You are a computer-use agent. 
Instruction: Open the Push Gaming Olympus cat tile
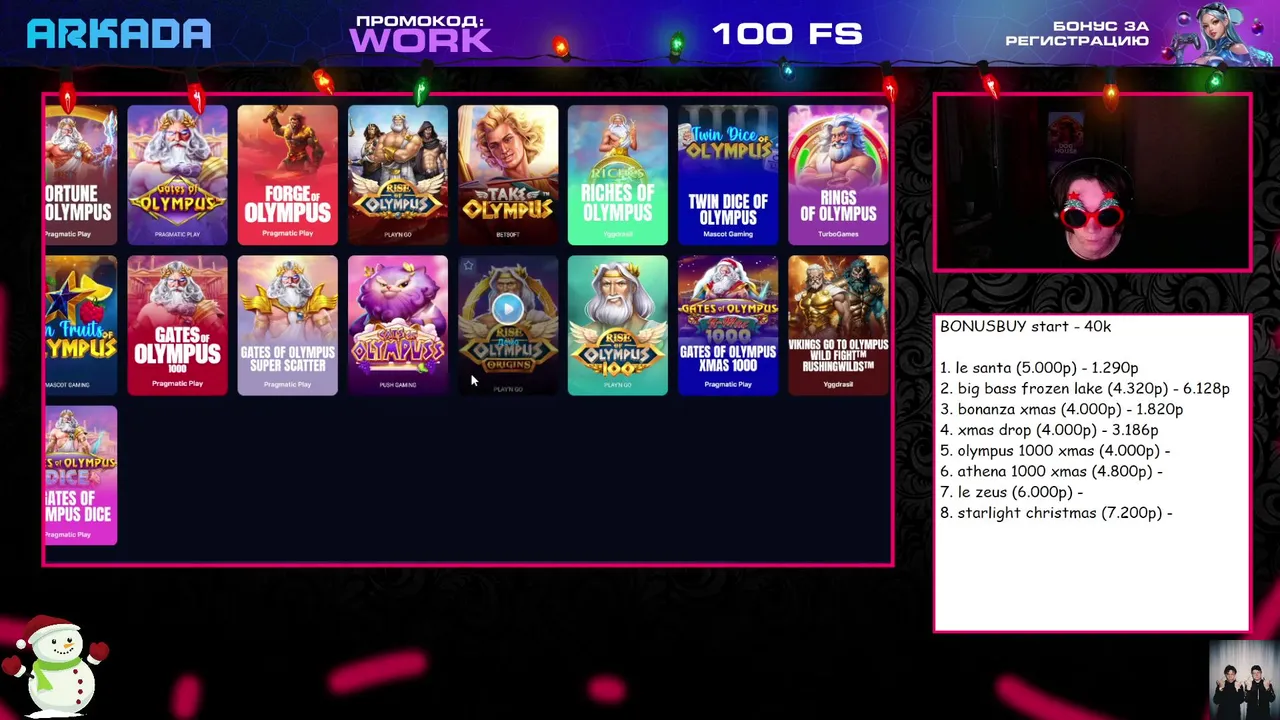point(397,325)
